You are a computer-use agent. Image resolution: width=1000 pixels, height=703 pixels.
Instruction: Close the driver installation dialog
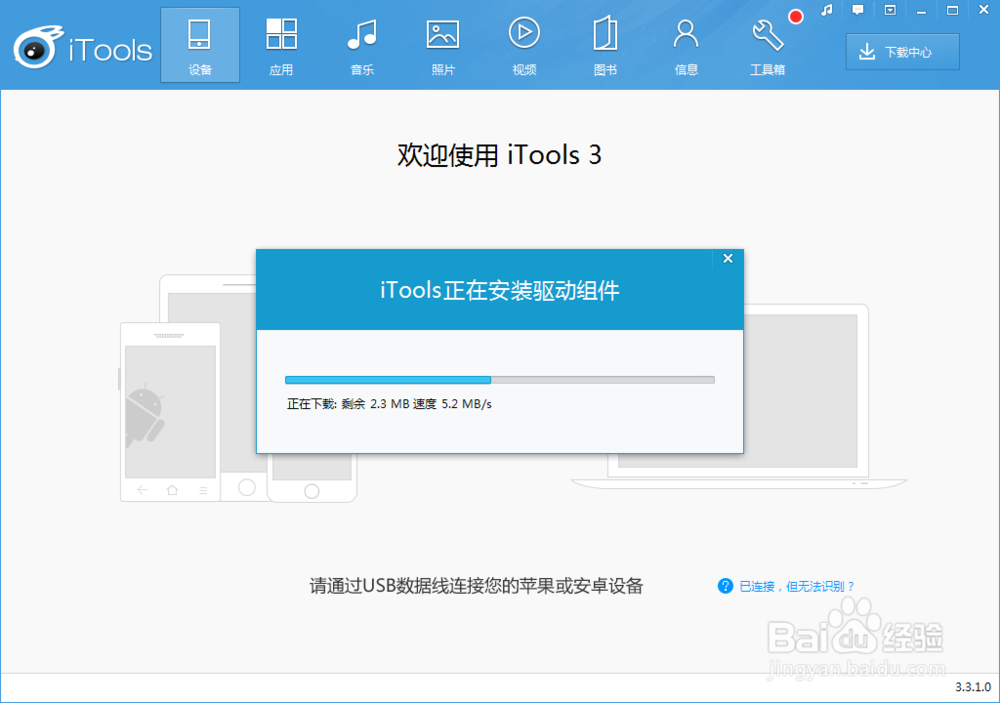pos(728,258)
